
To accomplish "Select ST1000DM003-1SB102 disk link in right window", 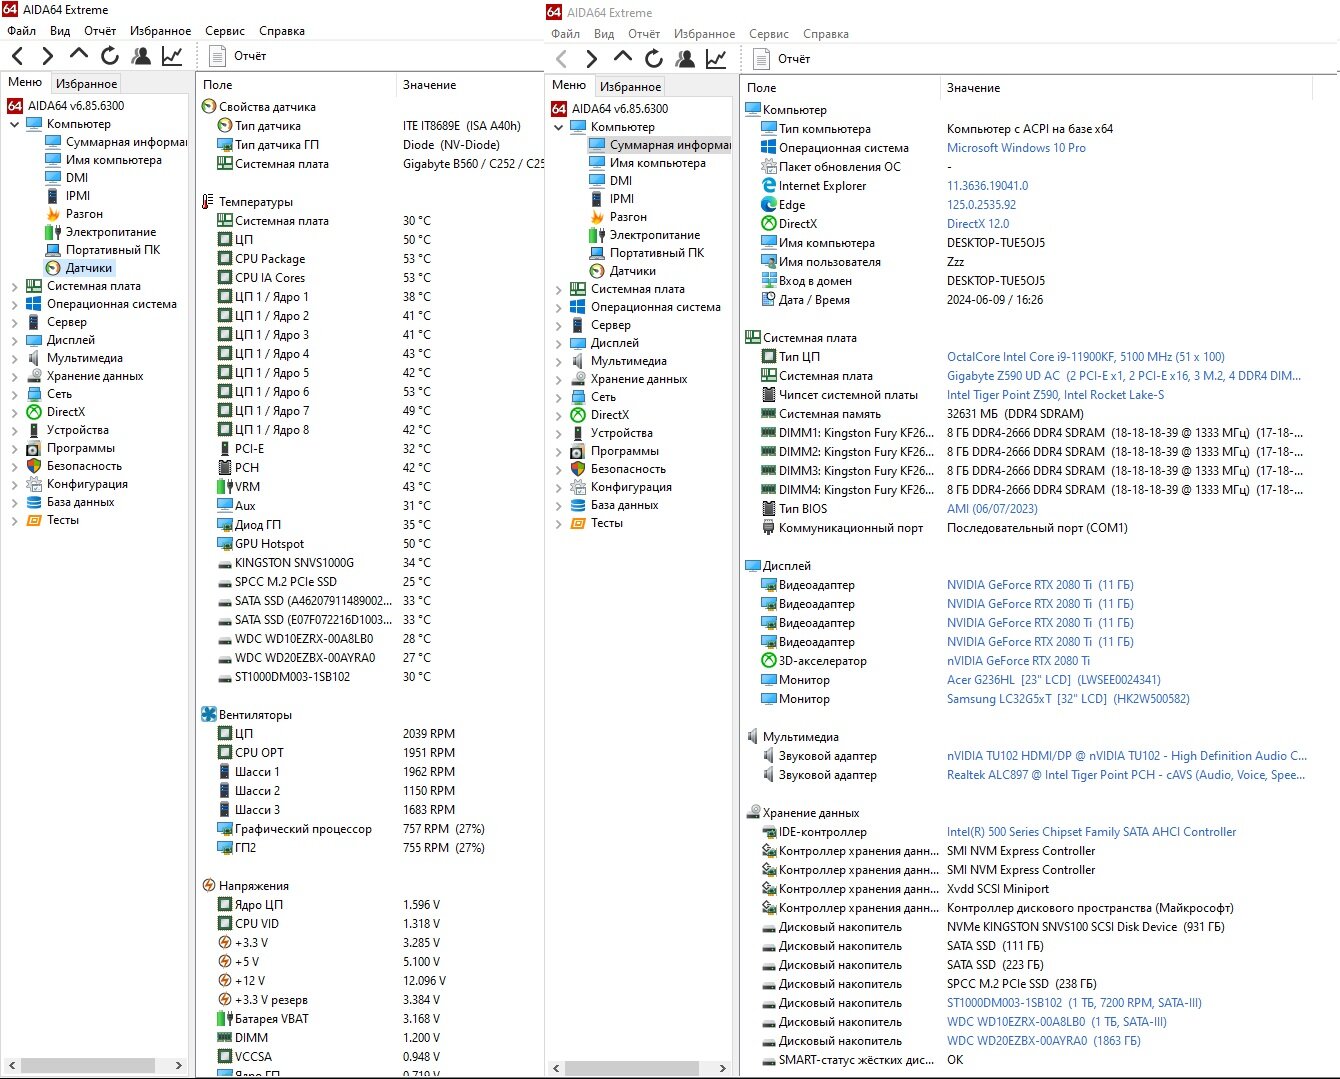I will coord(1074,1003).
